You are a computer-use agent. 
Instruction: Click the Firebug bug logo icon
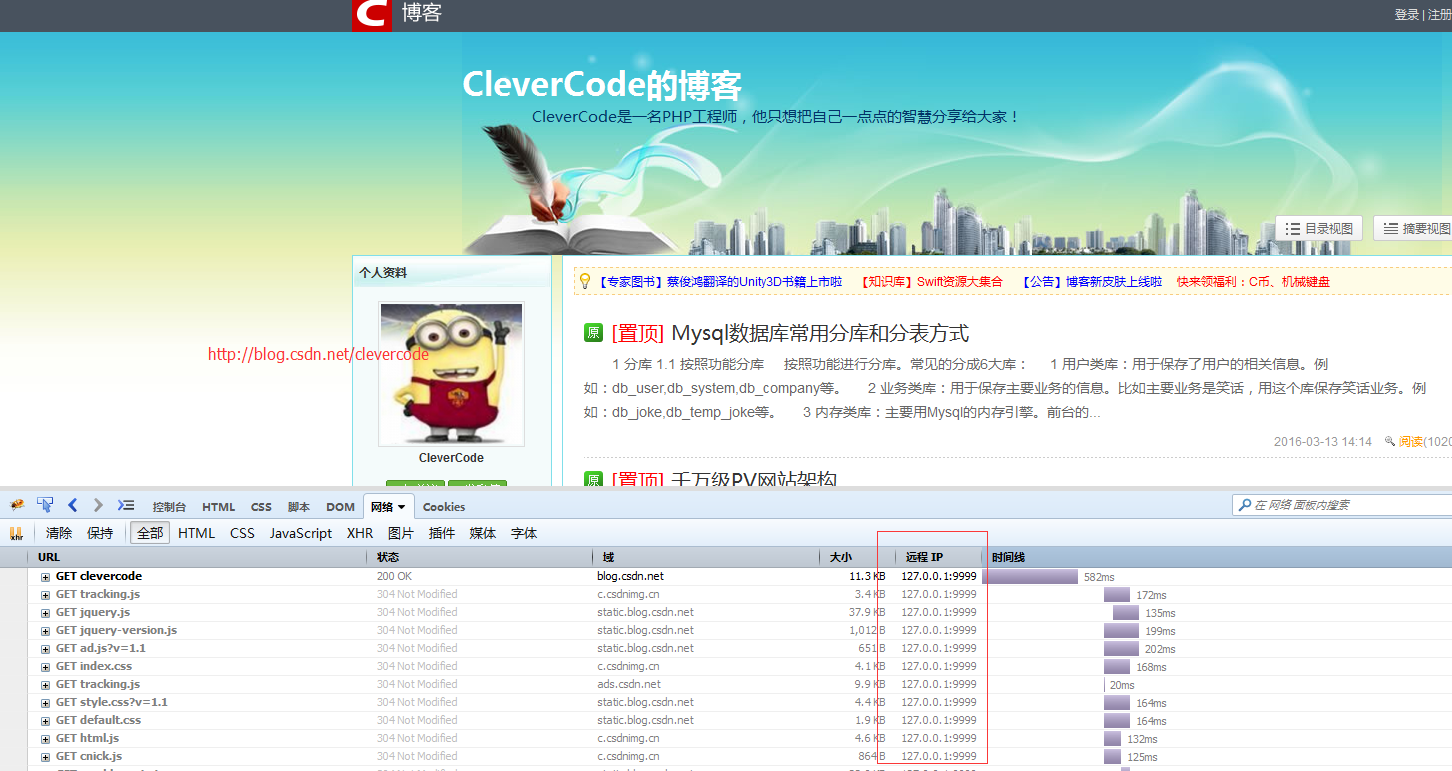pyautogui.click(x=17, y=505)
